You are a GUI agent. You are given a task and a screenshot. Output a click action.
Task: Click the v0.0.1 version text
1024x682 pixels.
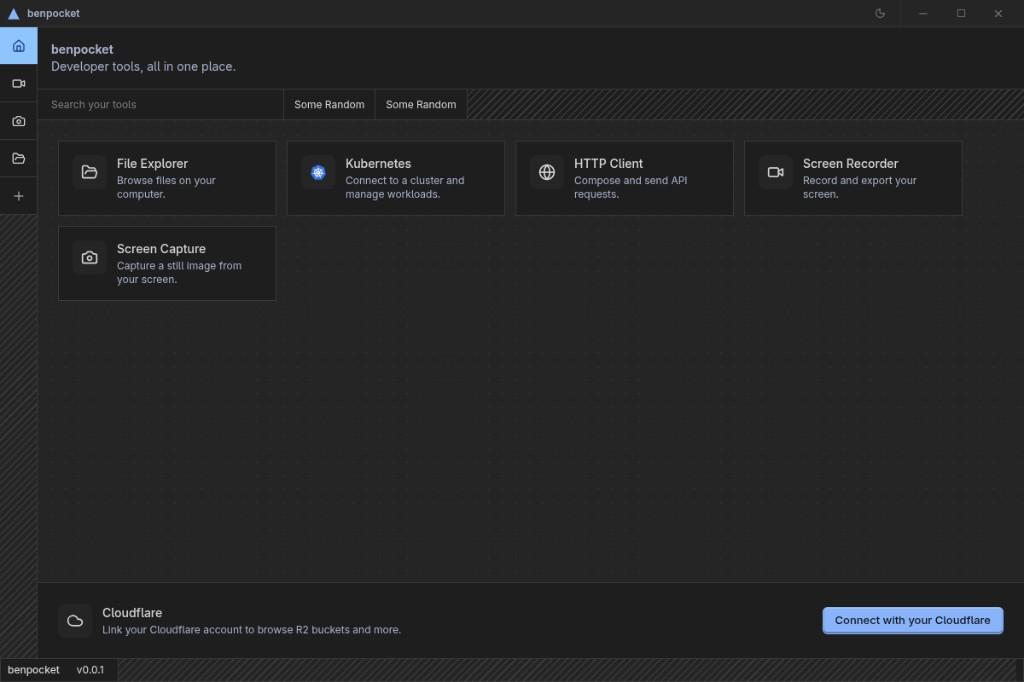90,670
